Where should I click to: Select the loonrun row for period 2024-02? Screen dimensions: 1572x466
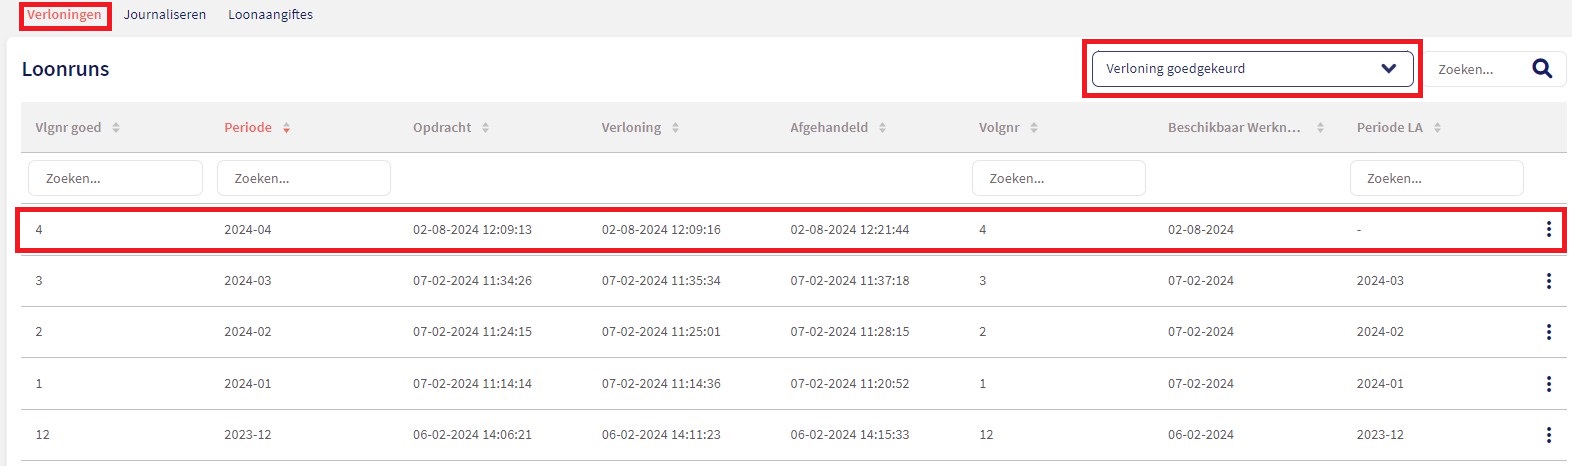[700, 332]
